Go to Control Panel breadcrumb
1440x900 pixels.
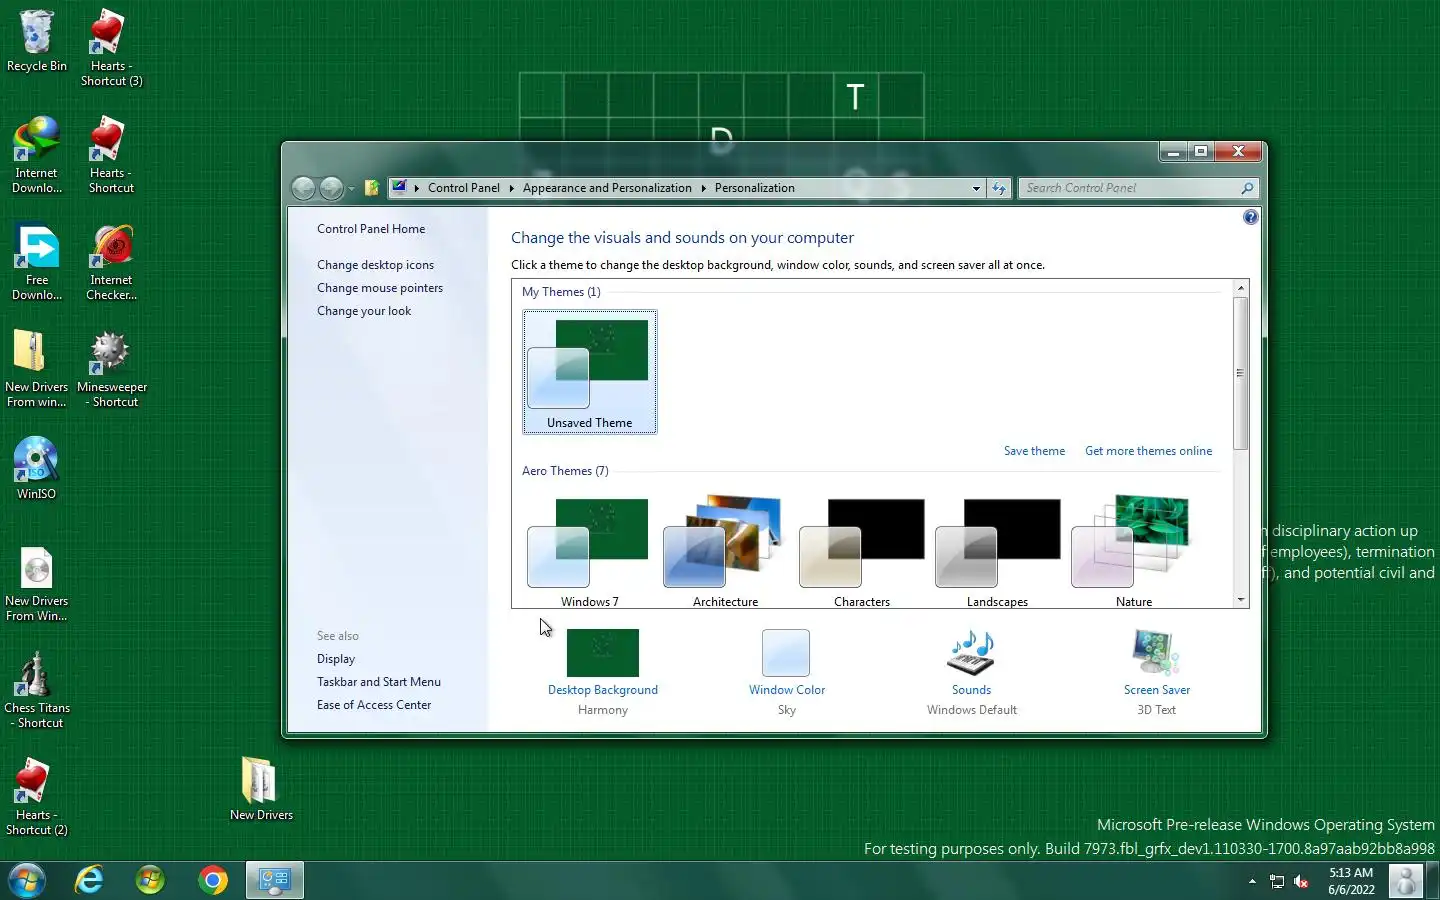pos(464,188)
